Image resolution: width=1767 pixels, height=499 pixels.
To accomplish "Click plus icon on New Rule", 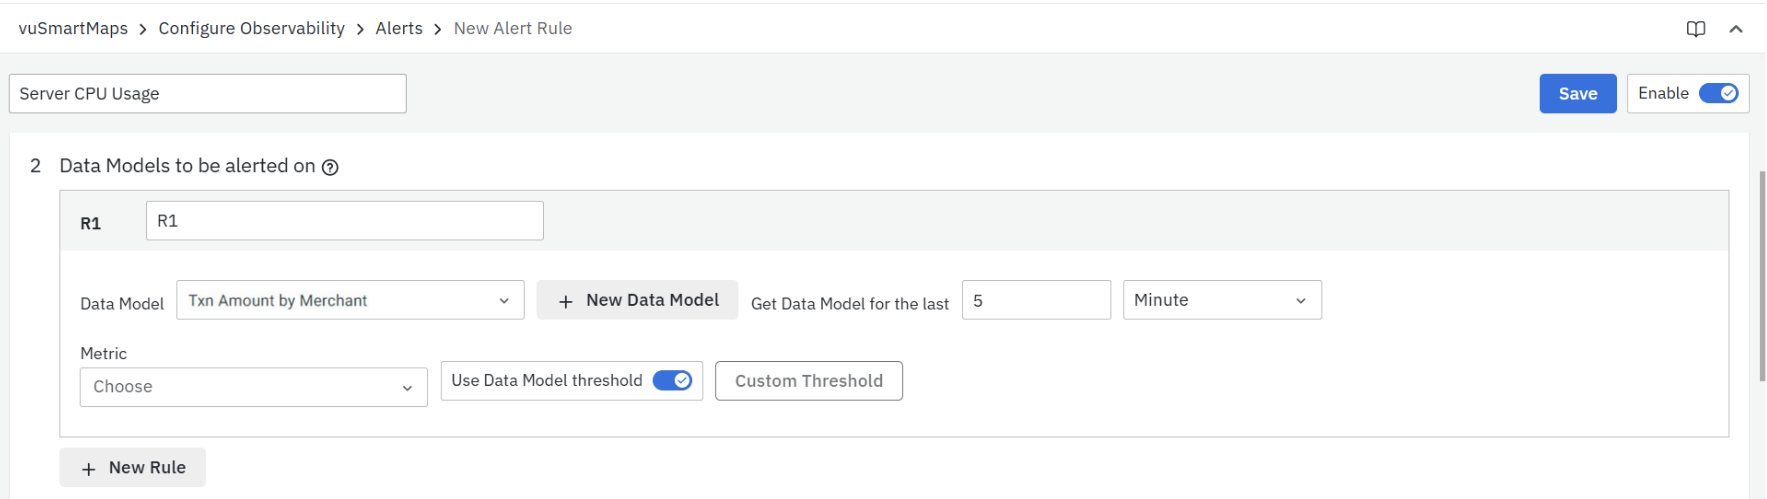I will (x=89, y=469).
